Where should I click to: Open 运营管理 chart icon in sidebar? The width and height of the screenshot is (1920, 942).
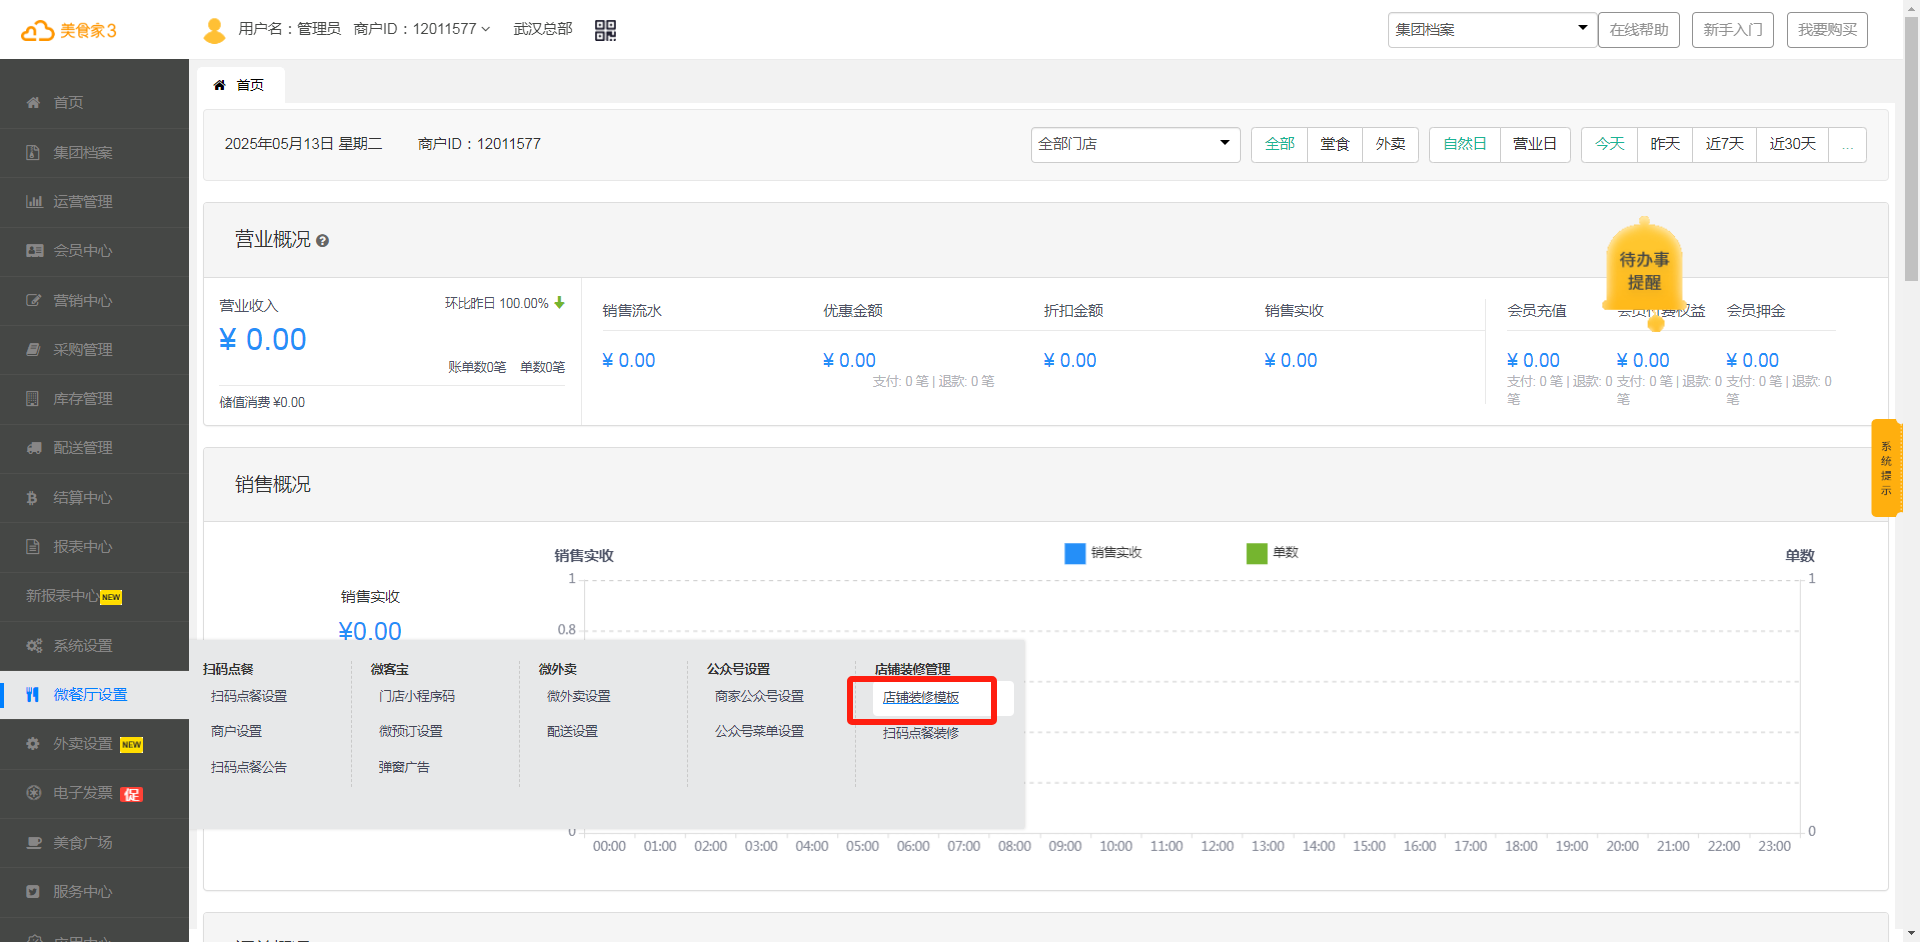point(34,202)
